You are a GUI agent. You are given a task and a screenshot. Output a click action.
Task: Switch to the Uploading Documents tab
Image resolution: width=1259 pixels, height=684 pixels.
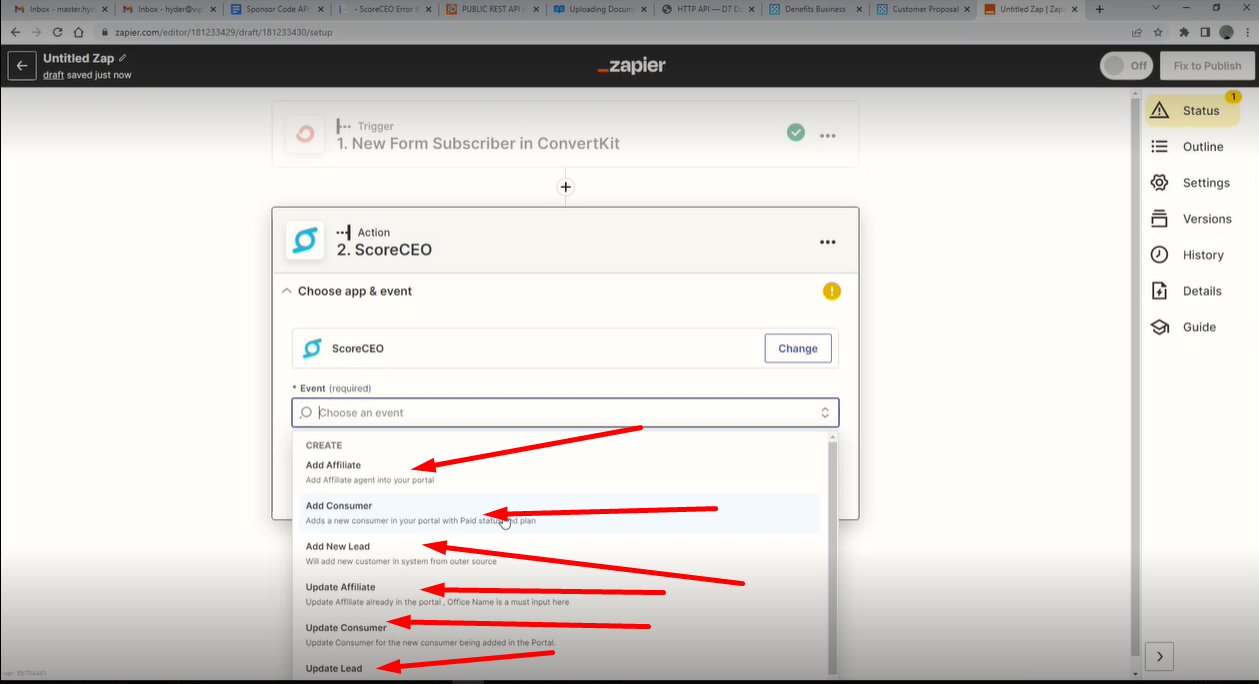click(x=601, y=9)
